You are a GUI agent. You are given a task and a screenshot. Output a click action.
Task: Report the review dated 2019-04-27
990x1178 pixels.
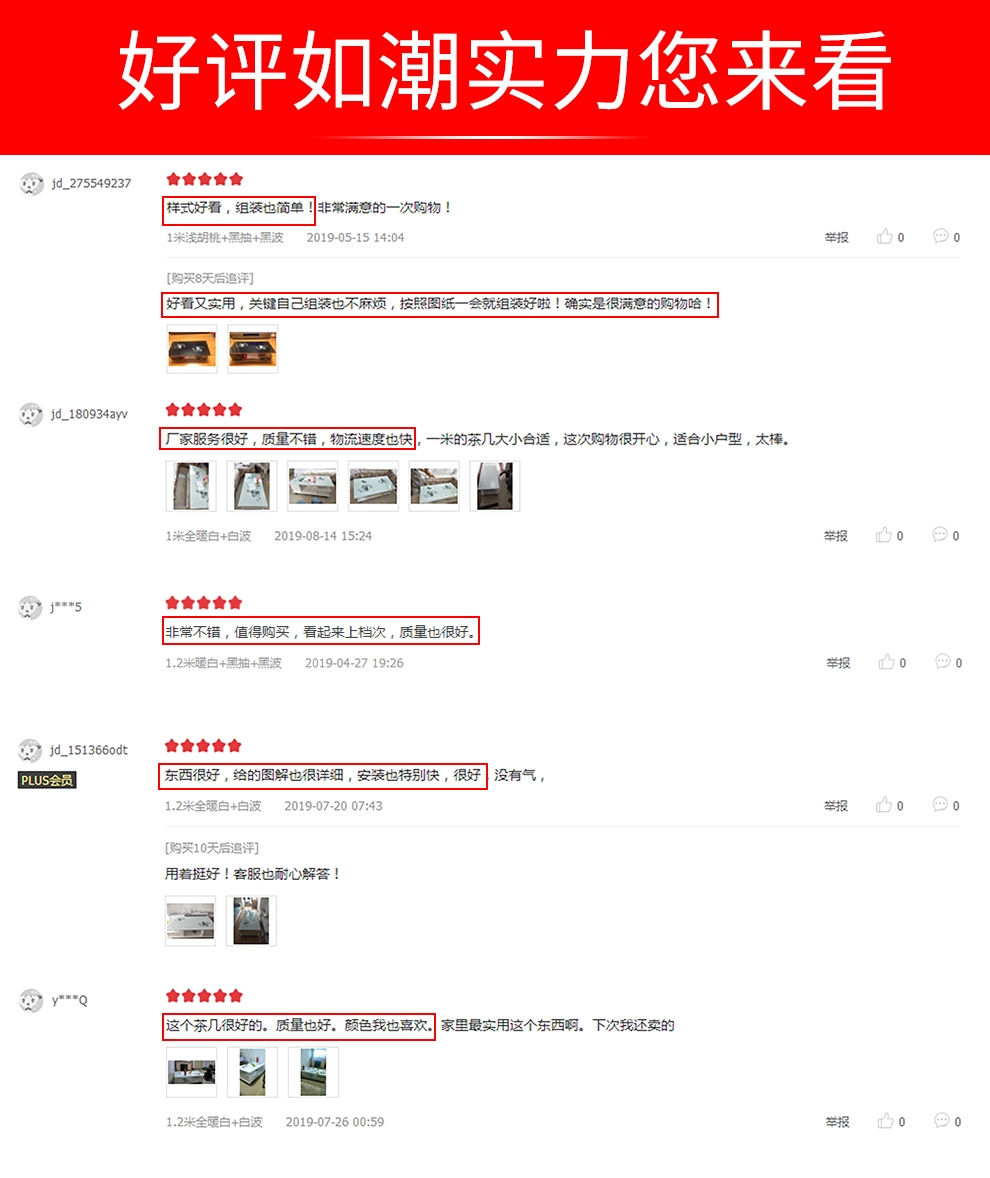pyautogui.click(x=838, y=663)
